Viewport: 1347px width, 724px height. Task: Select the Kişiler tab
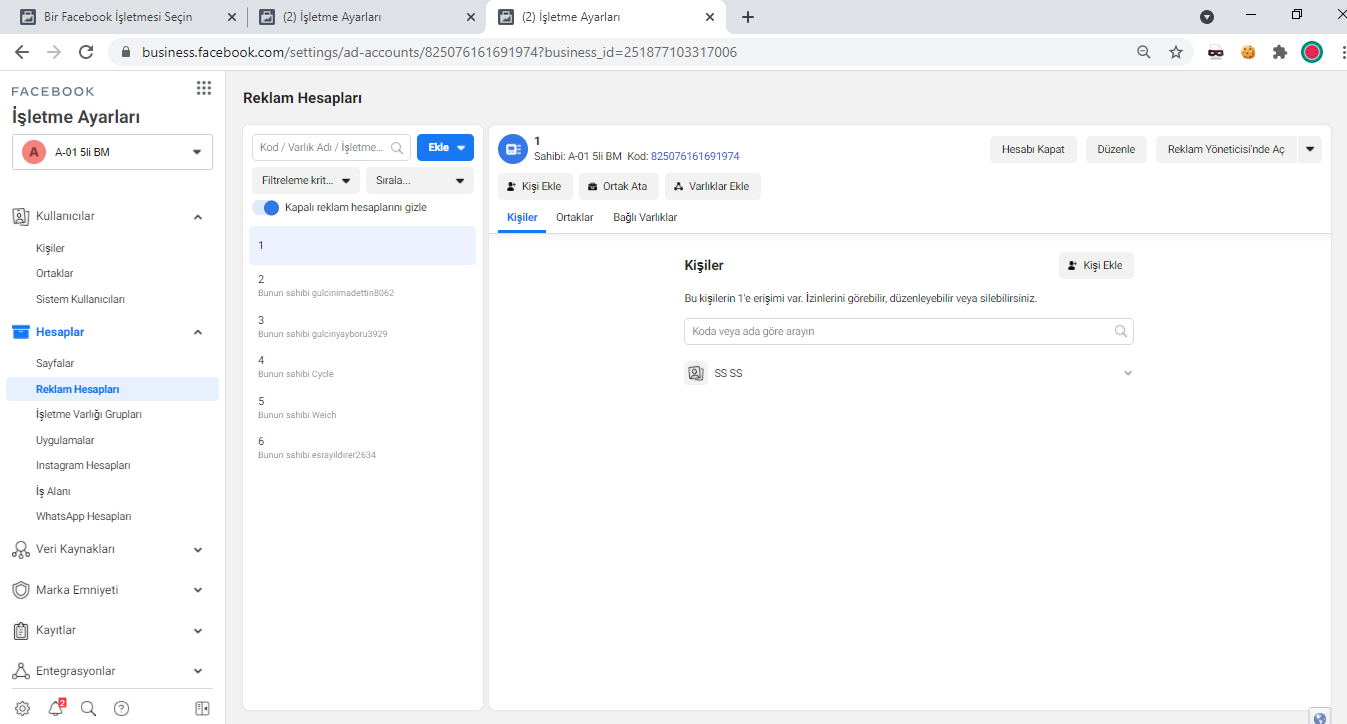(x=522, y=217)
